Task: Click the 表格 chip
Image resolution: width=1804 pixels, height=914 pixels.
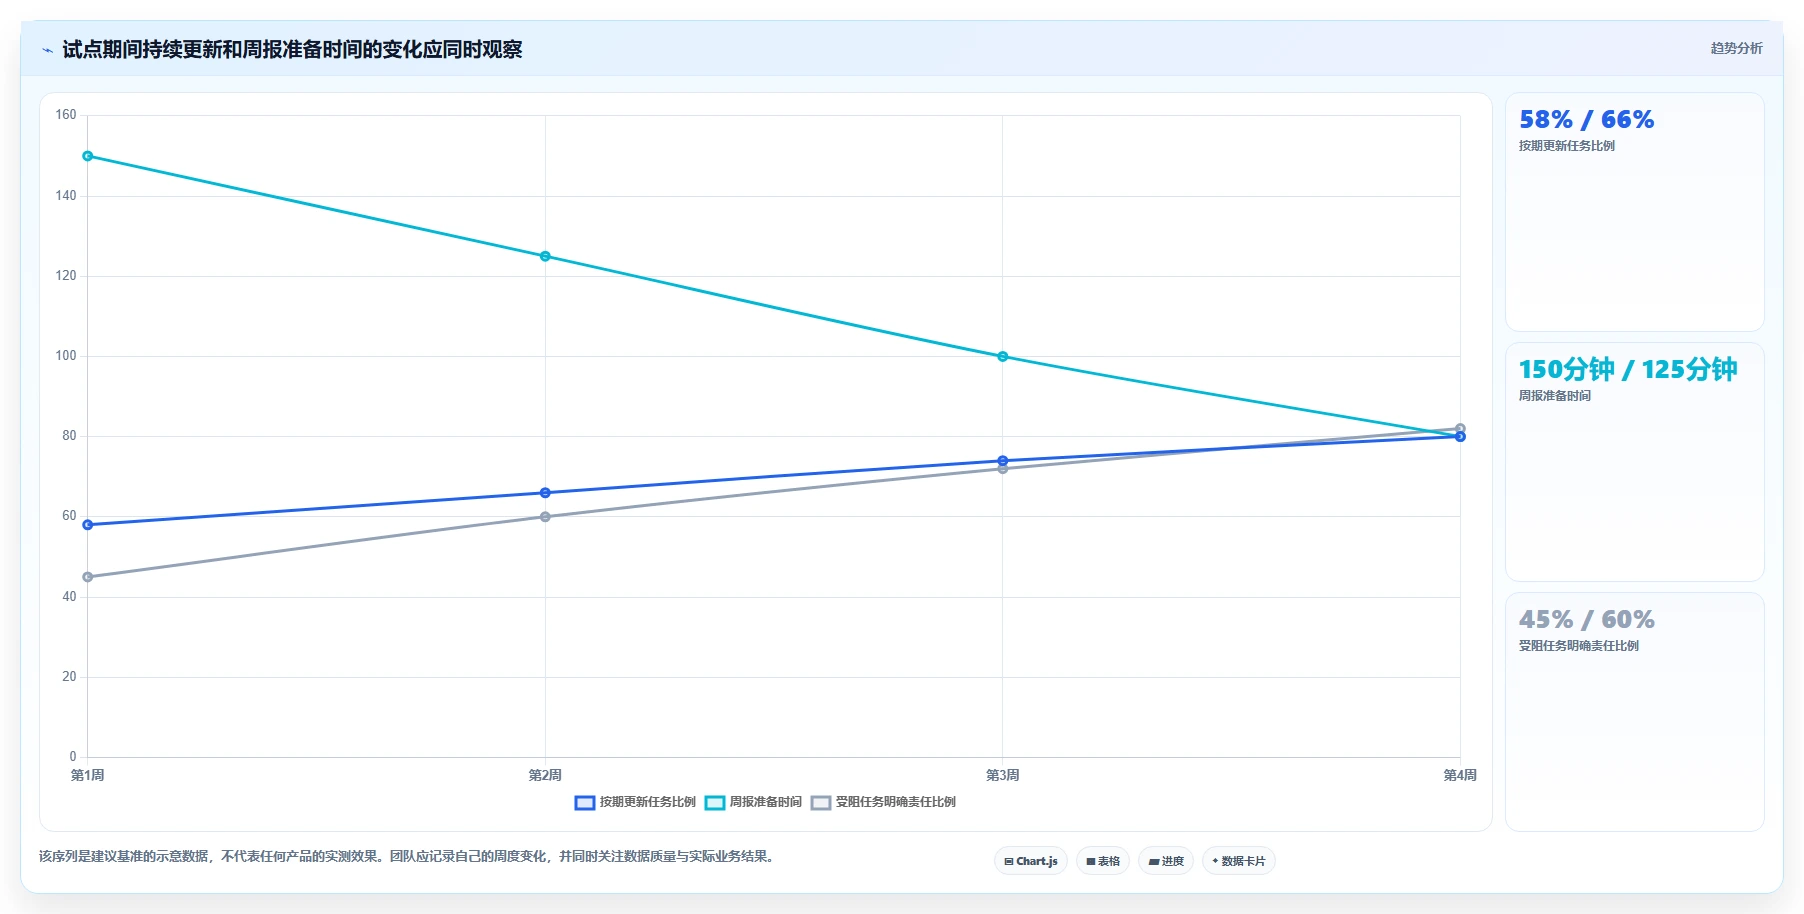Action: click(x=1103, y=861)
